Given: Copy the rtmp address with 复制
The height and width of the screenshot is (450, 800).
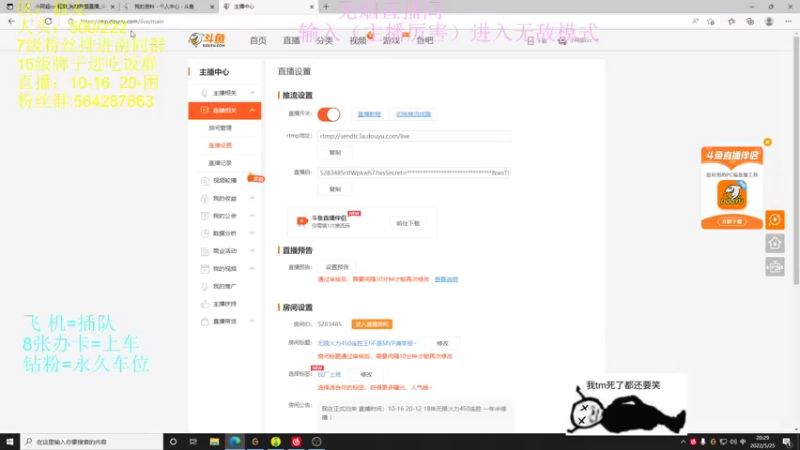Looking at the screenshot, I should point(335,153).
